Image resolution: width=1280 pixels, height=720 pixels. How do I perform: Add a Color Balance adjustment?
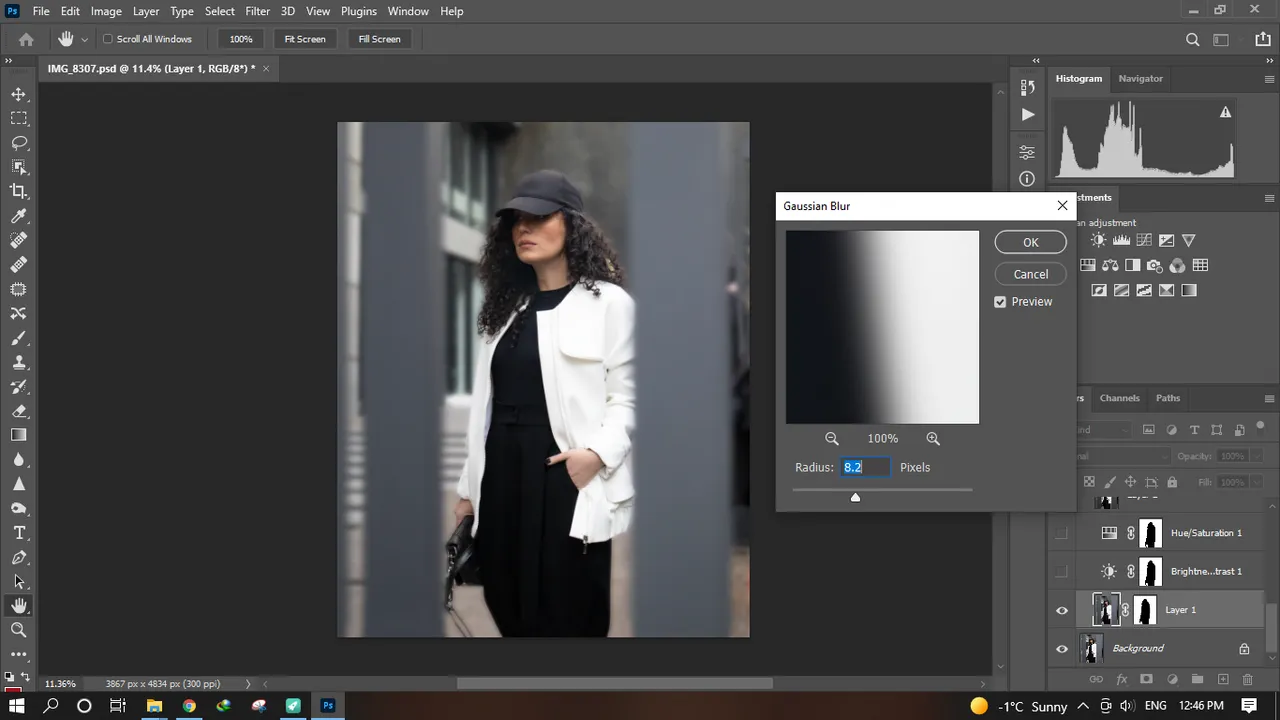tap(1110, 265)
